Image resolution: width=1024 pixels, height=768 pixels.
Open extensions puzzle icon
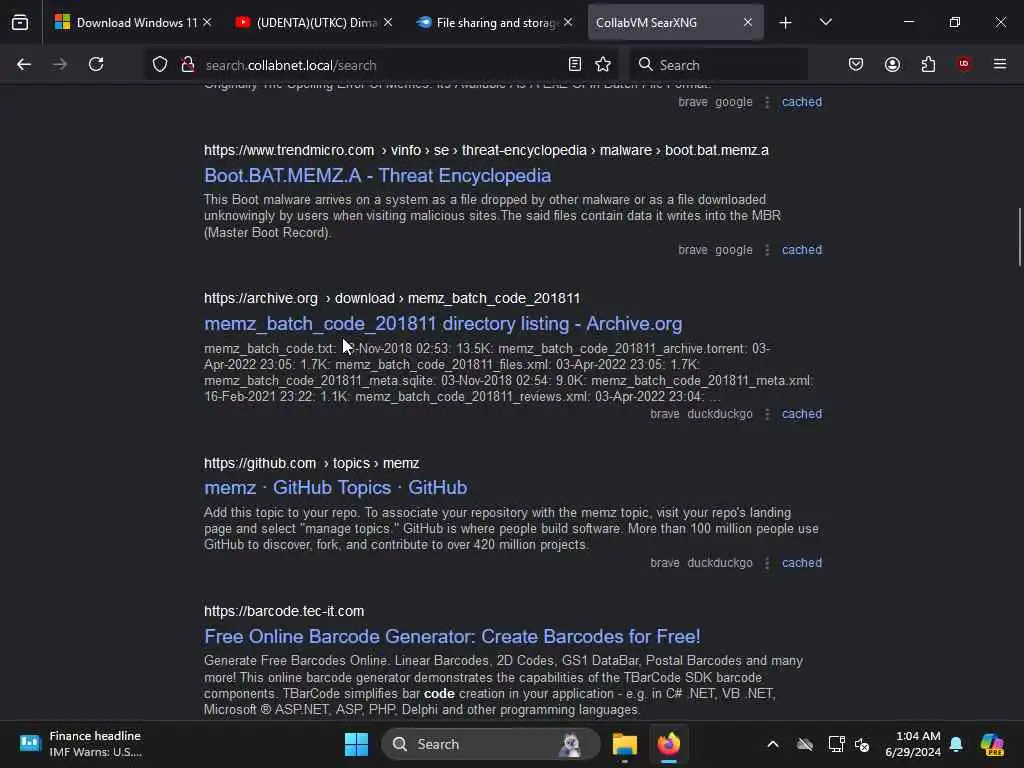[928, 64]
